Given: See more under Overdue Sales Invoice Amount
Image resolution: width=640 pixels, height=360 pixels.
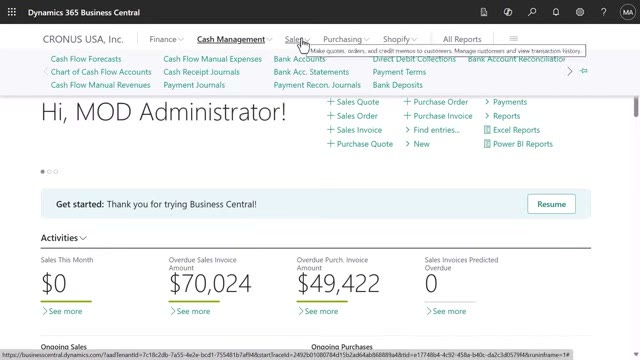Looking at the screenshot, I should click(191, 311).
